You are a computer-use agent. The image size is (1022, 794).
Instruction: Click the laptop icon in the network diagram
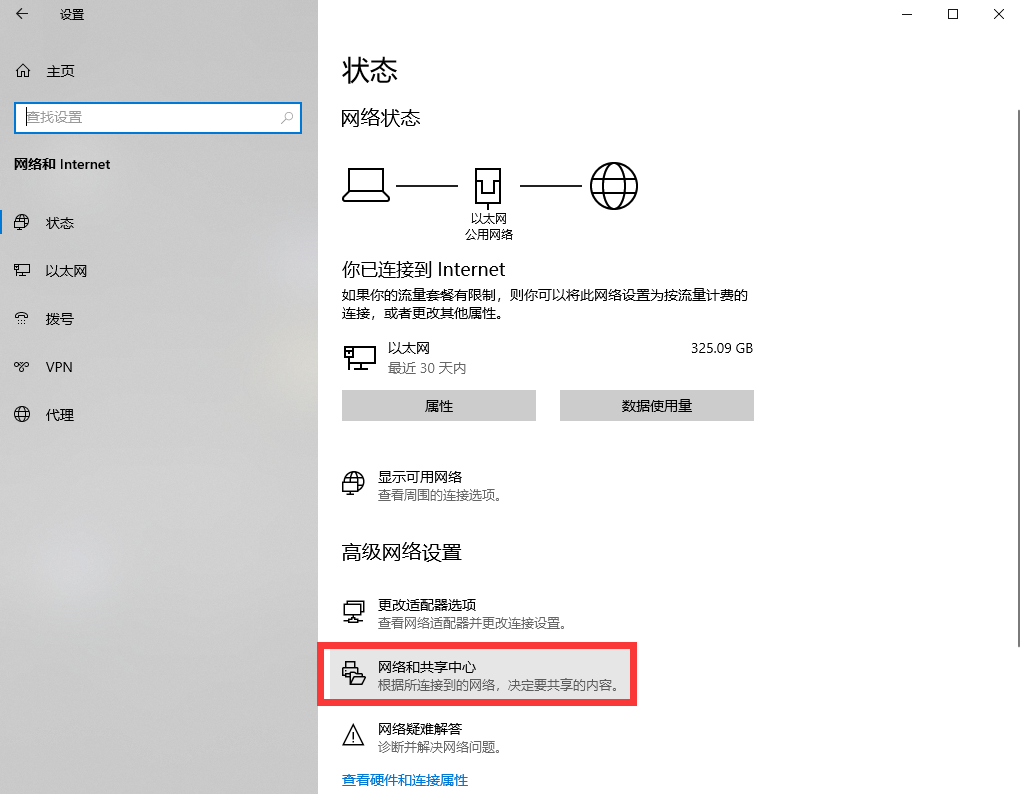(x=365, y=184)
